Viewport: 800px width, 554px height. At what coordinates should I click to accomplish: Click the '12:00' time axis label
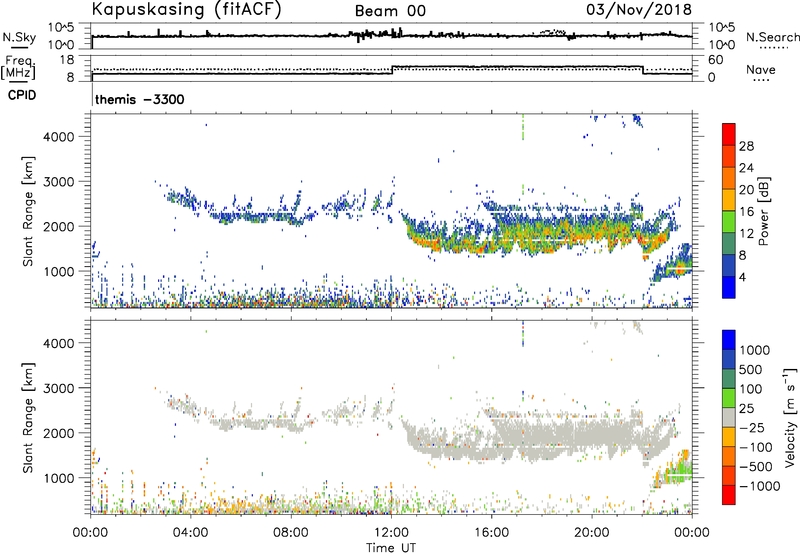click(391, 532)
